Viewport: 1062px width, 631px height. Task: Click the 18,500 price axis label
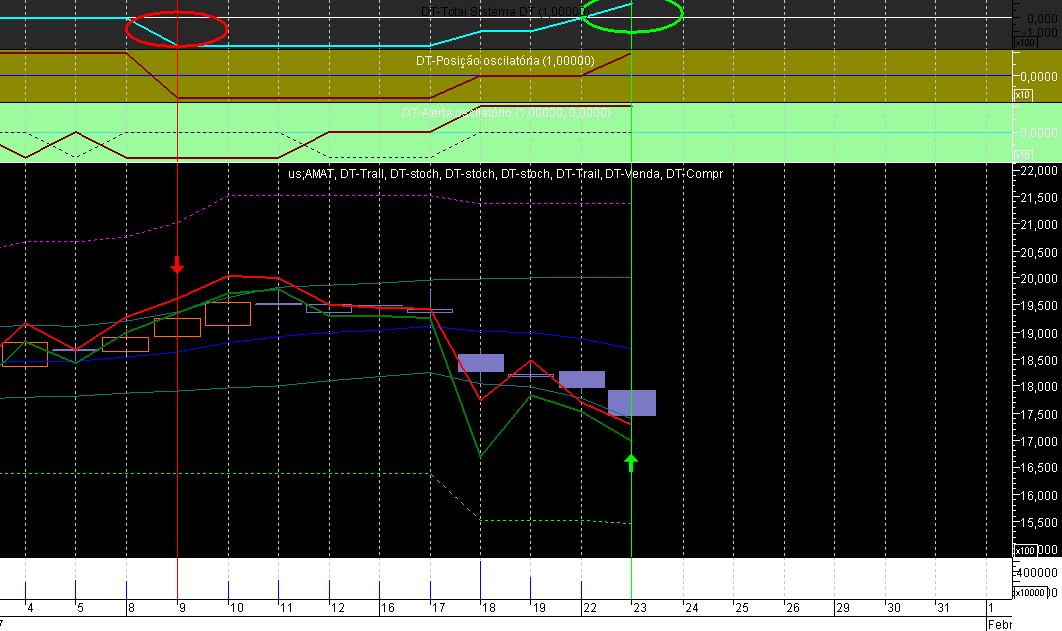click(1040, 361)
